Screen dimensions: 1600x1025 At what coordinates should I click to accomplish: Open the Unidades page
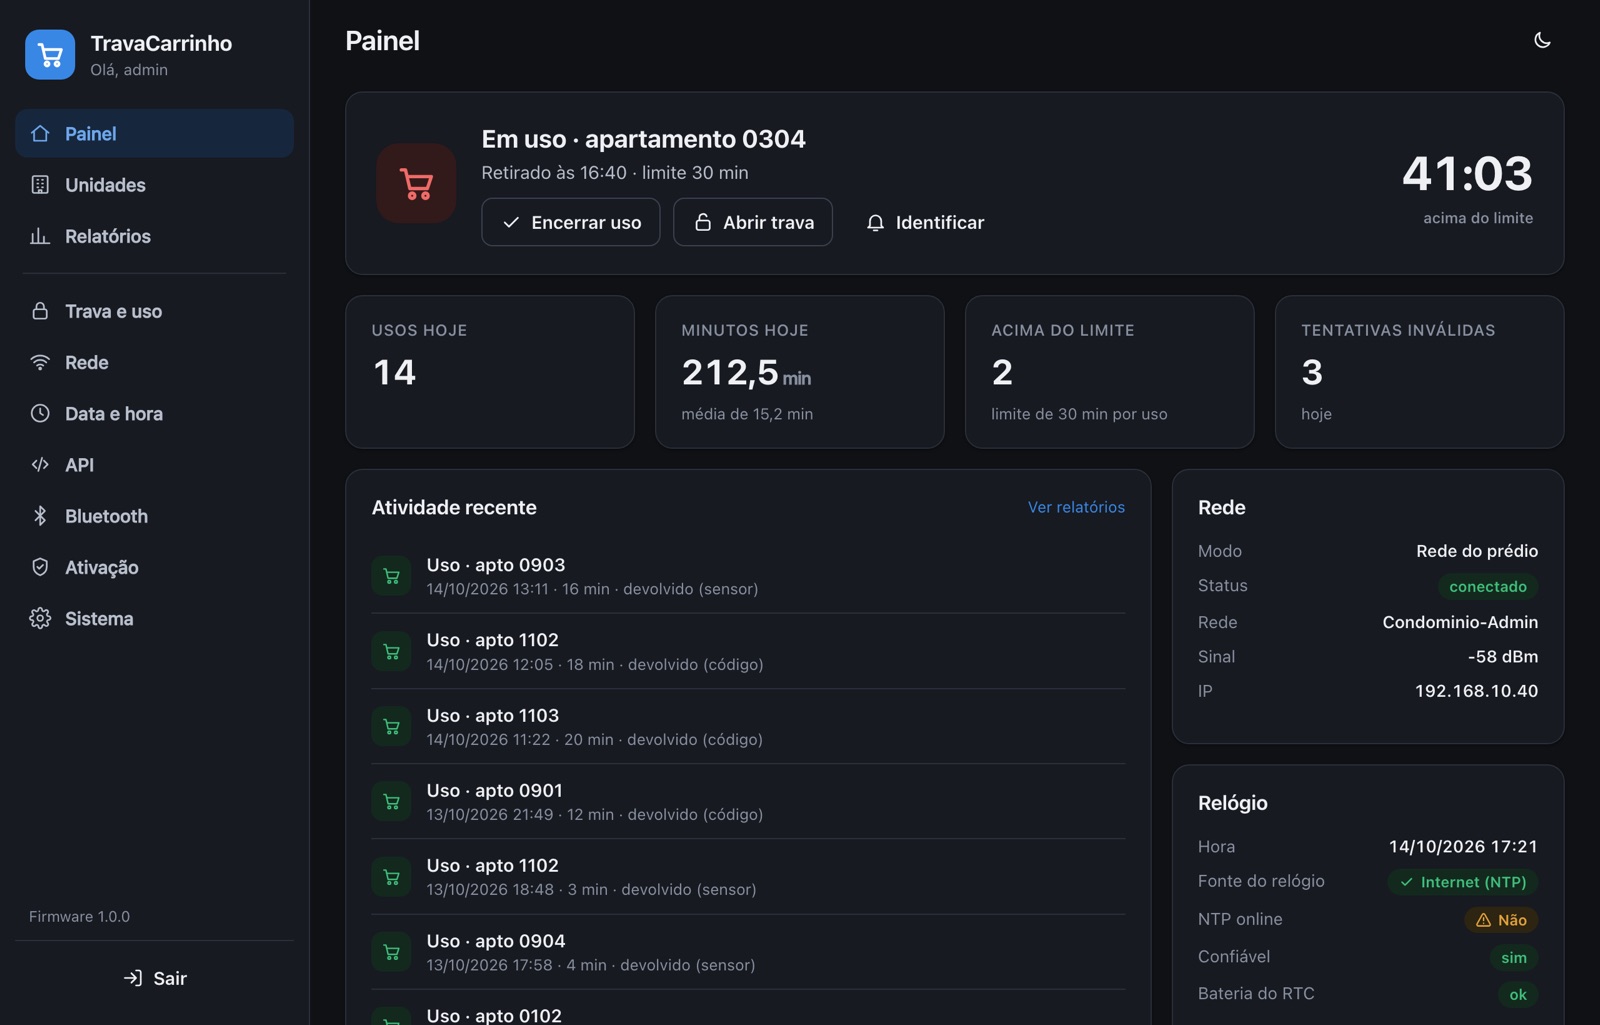(154, 185)
